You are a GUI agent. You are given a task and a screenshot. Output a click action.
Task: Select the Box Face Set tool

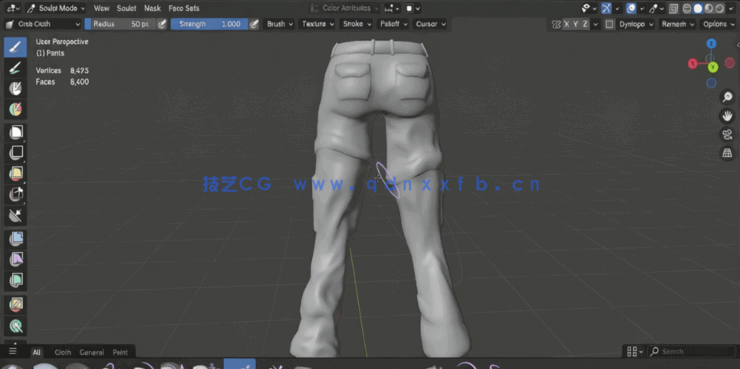coord(16,173)
